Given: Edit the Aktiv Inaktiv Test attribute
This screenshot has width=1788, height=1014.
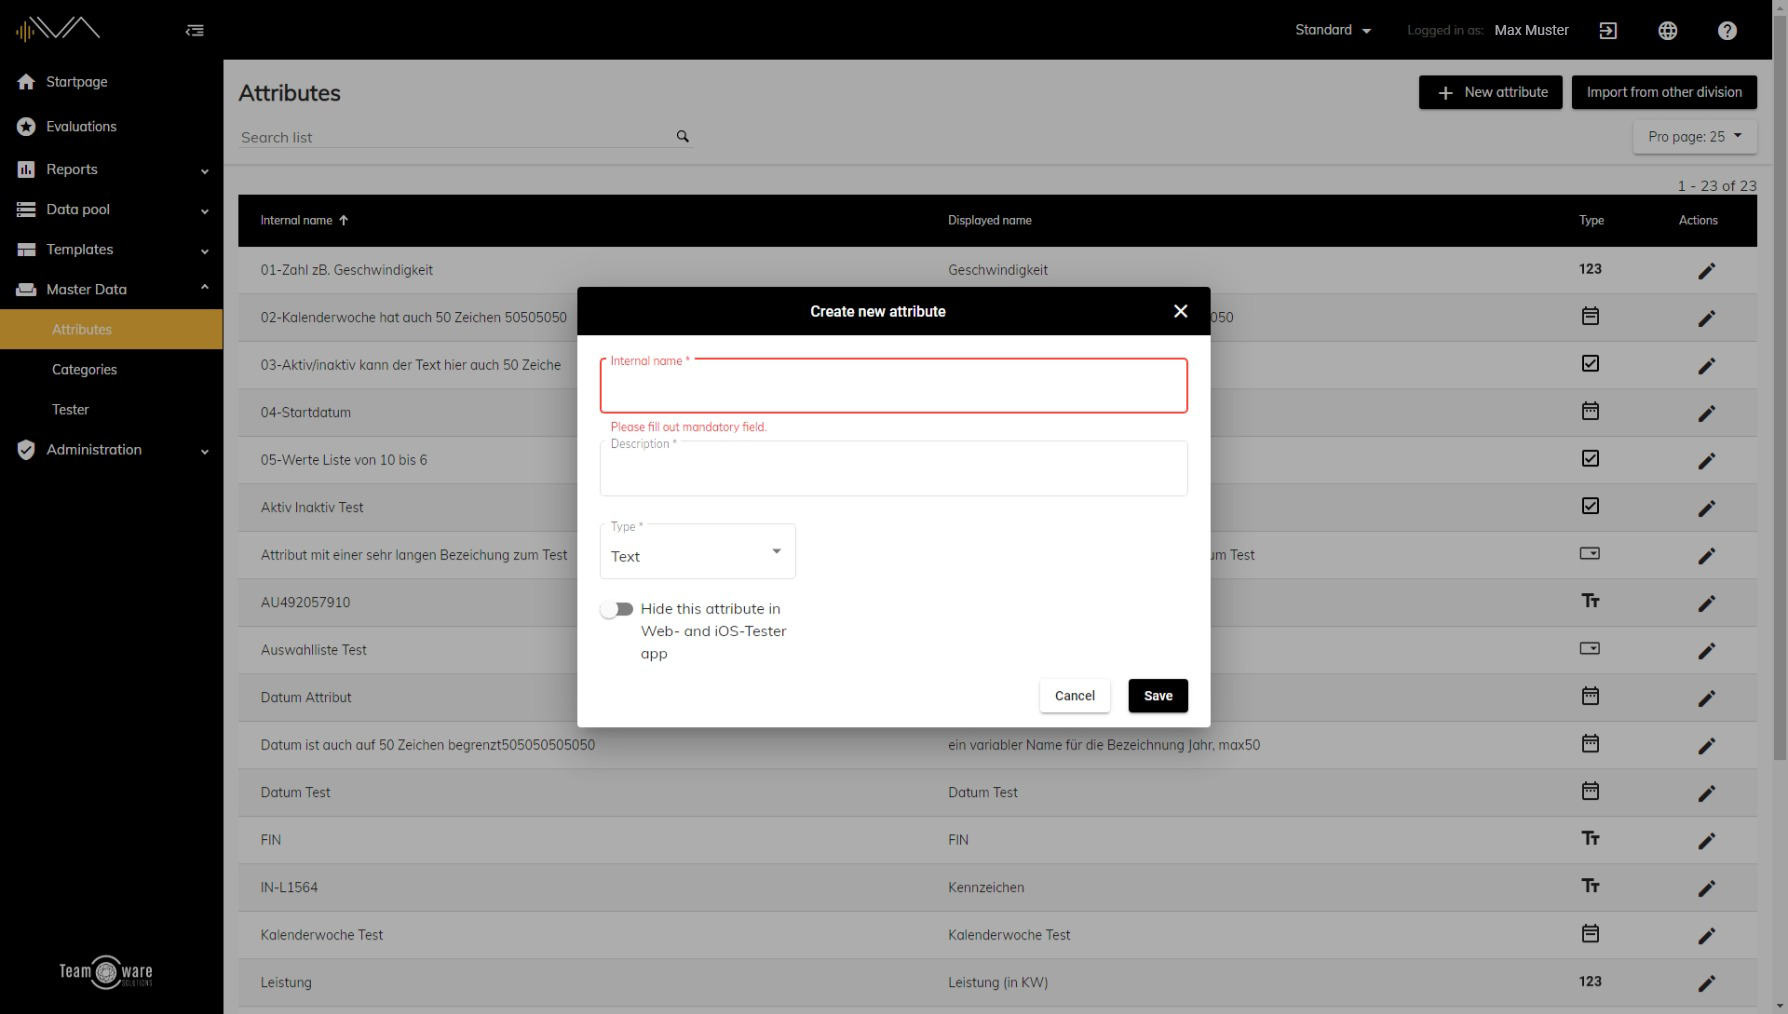Looking at the screenshot, I should [x=1706, y=508].
